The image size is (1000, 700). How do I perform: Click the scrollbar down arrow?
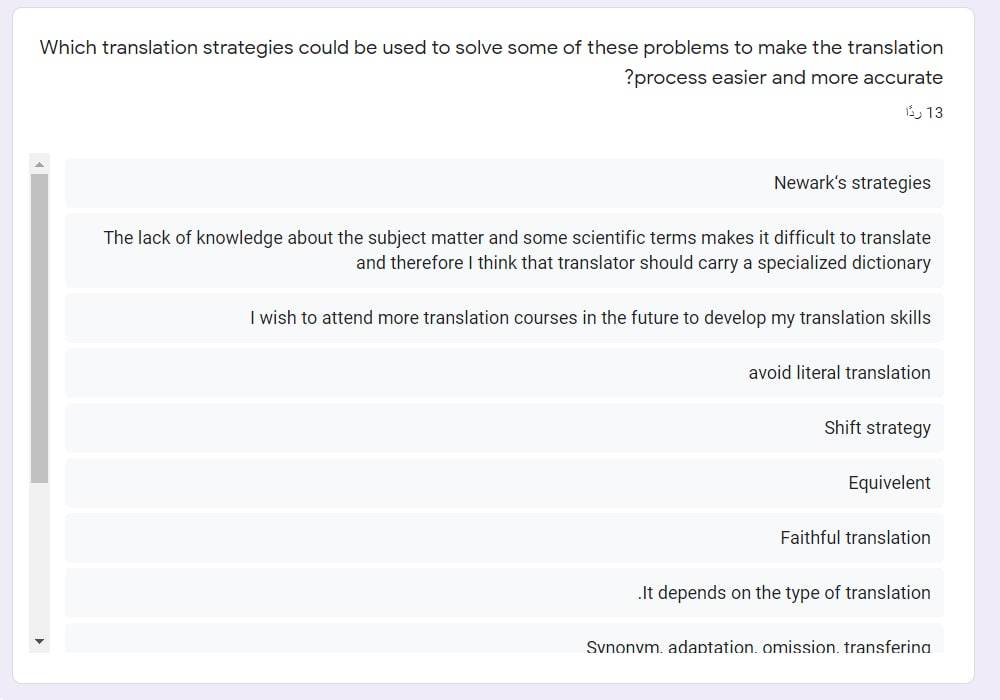pyautogui.click(x=40, y=641)
